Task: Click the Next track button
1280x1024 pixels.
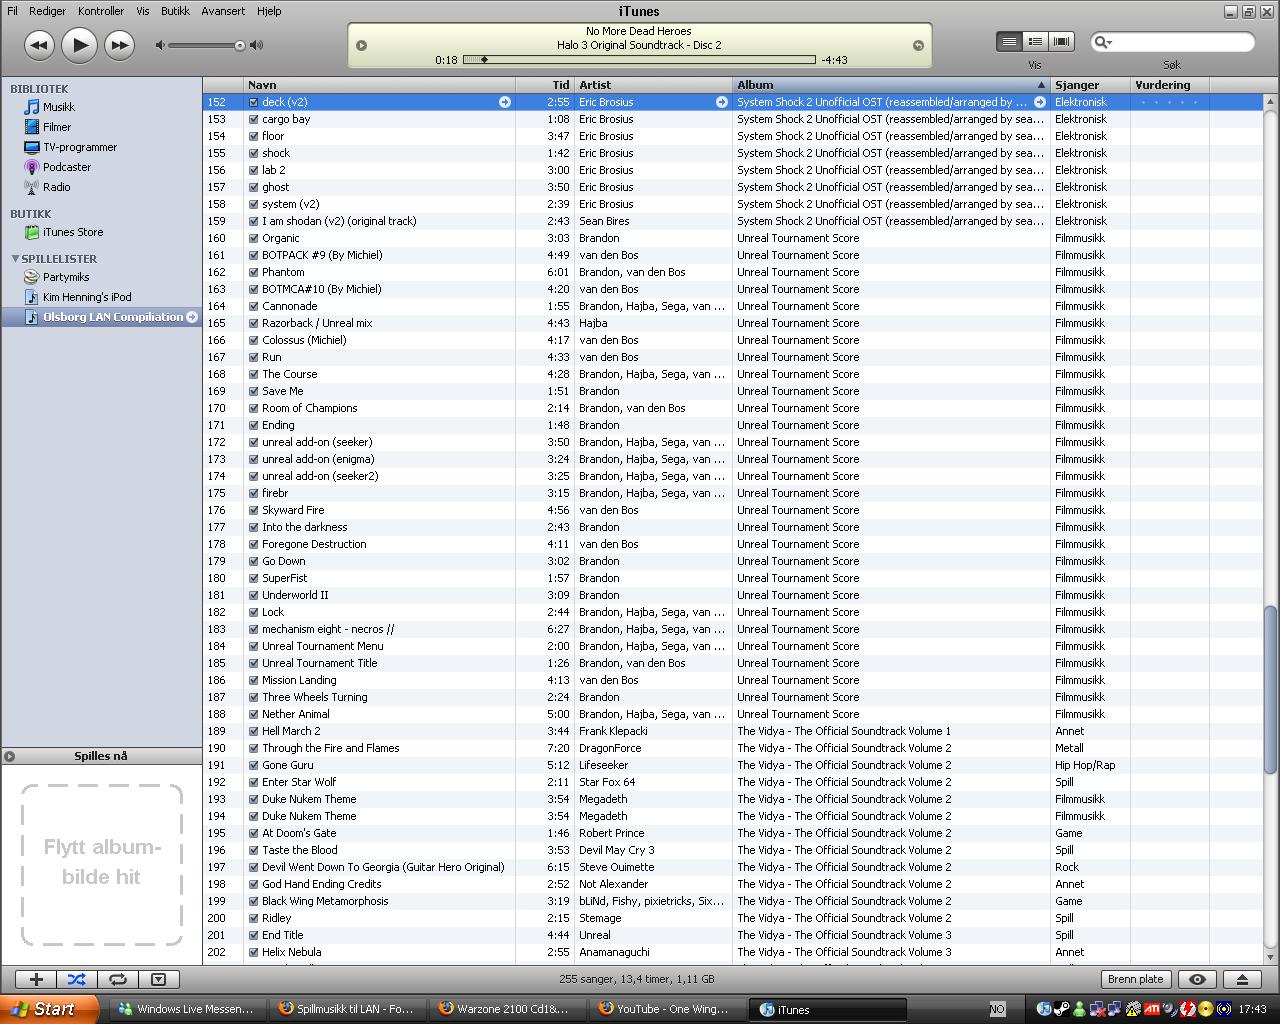Action: (x=119, y=45)
